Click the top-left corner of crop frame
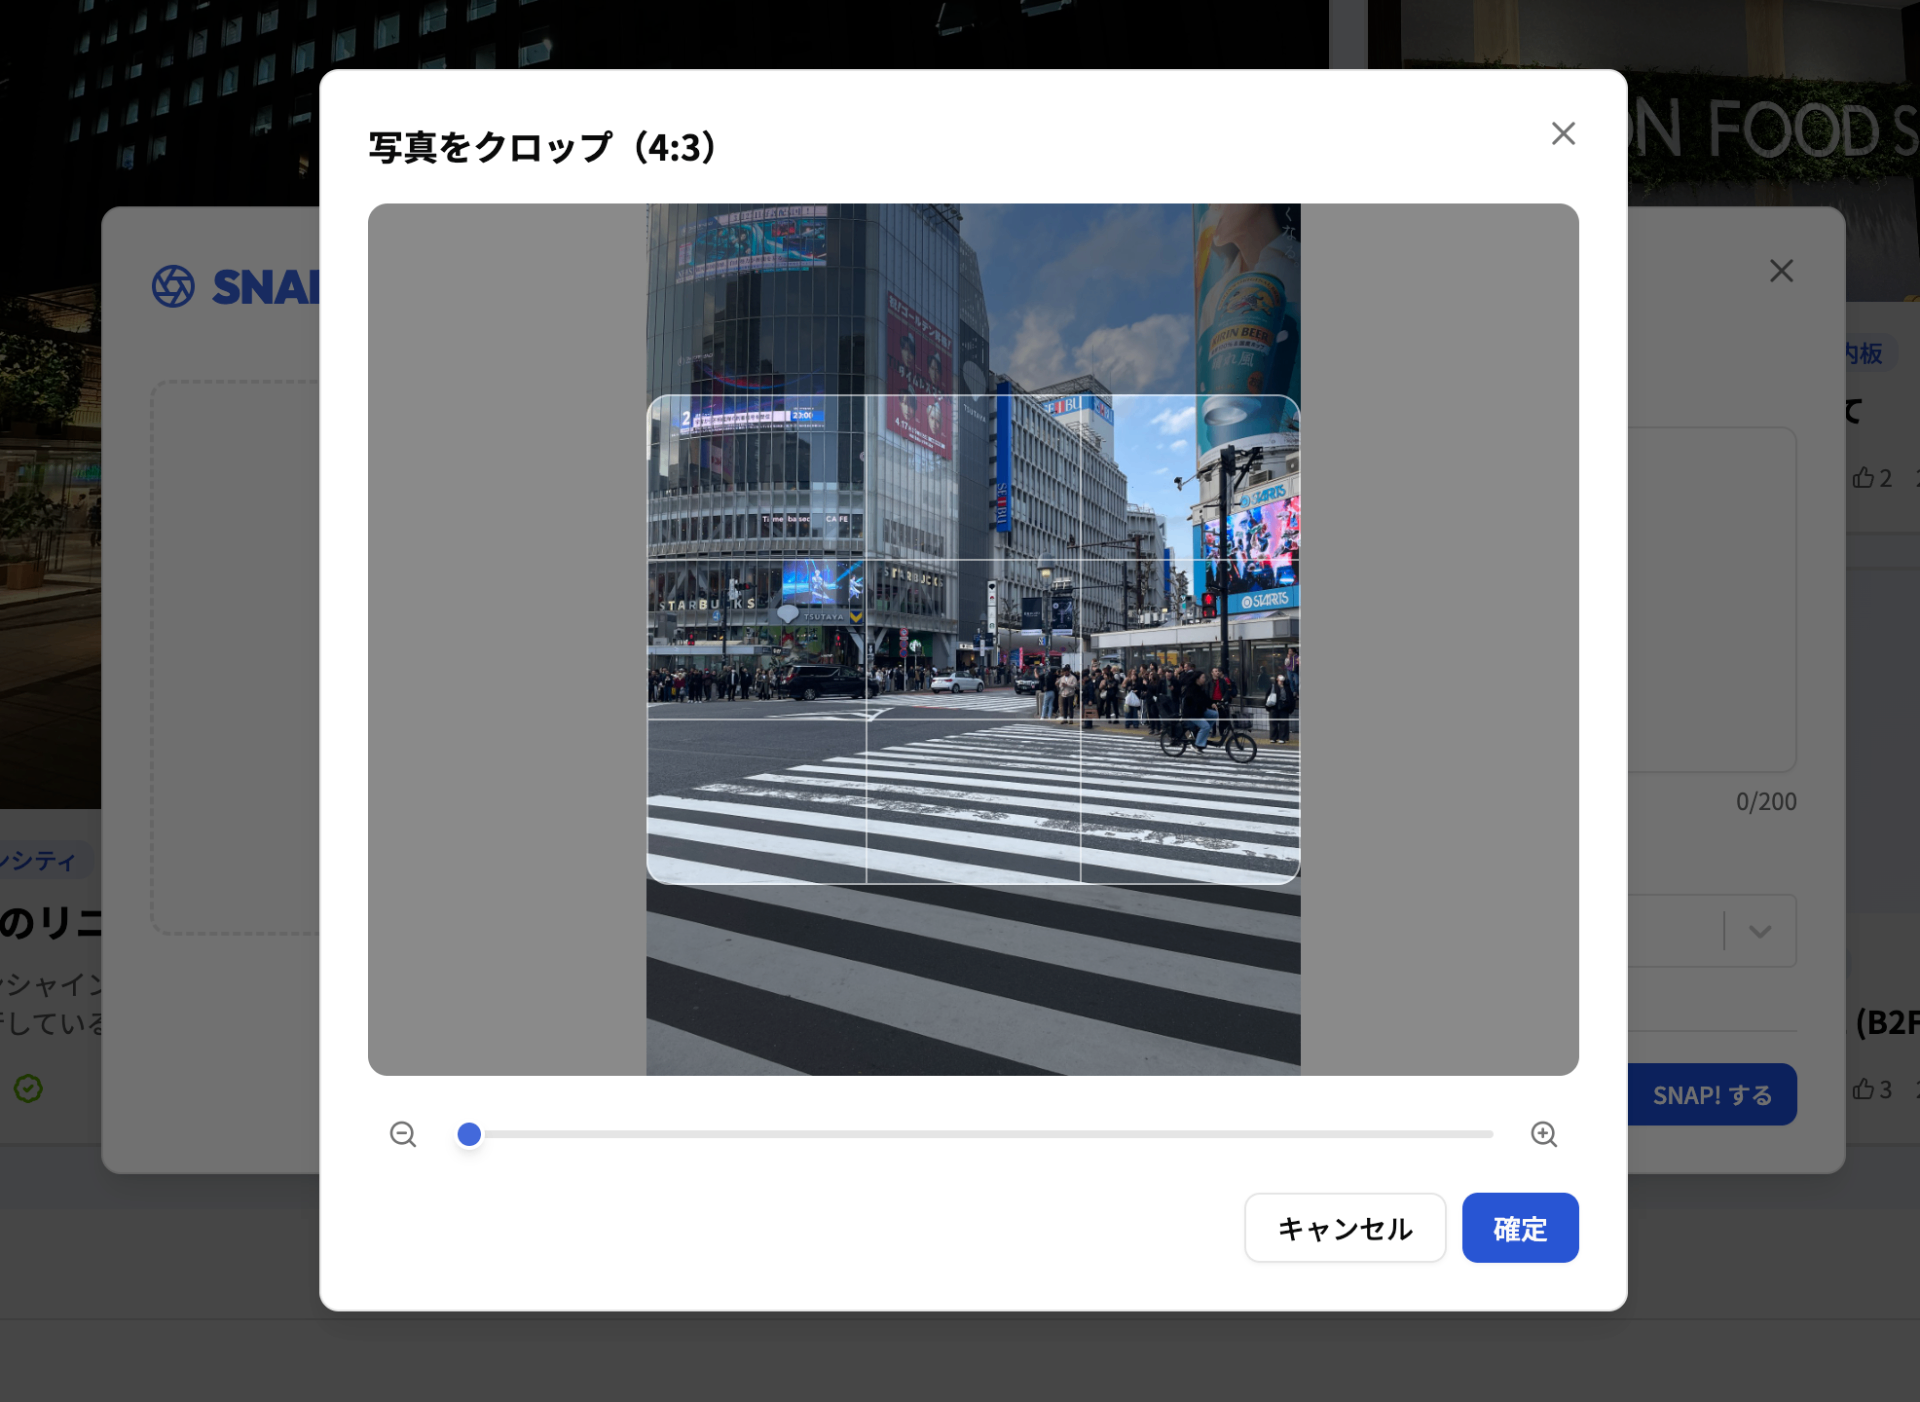Screen dimensions: 1920x1402 (650, 399)
